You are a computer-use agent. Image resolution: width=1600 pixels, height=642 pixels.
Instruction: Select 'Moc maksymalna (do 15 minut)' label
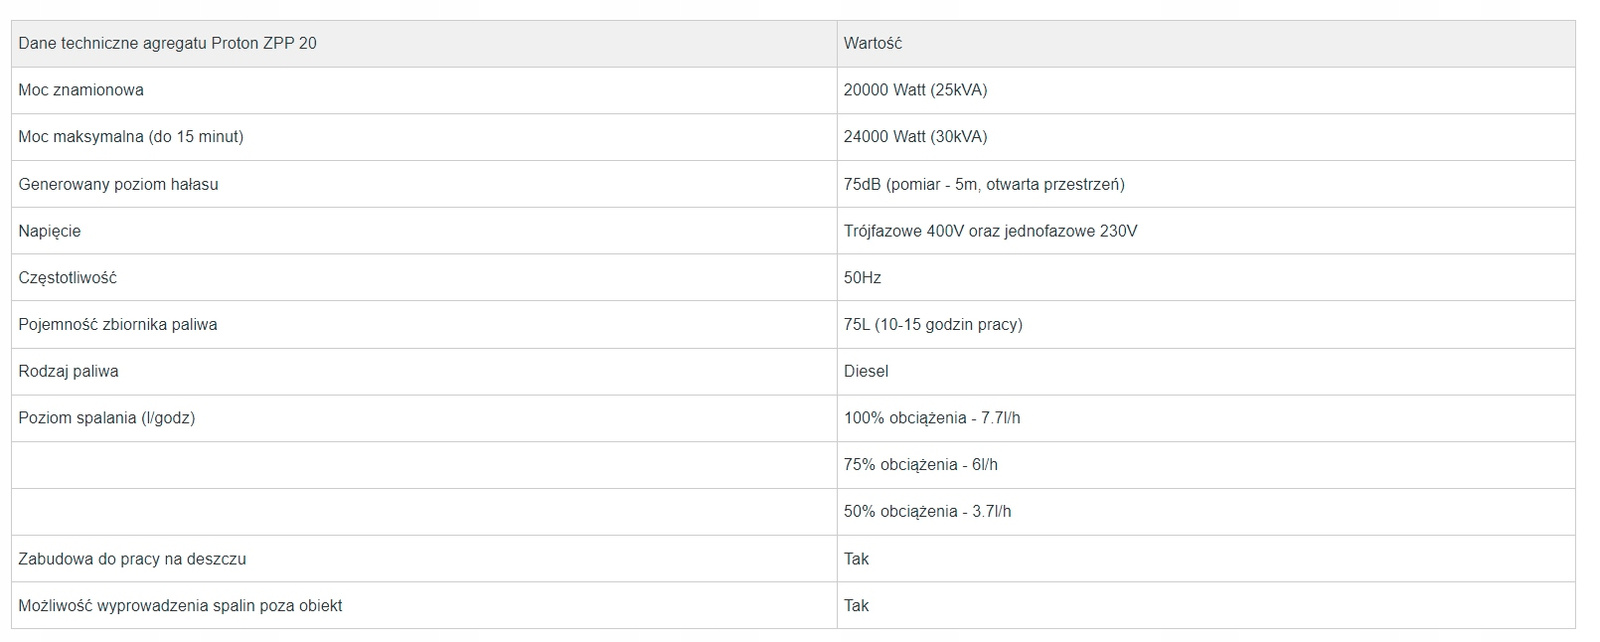131,137
